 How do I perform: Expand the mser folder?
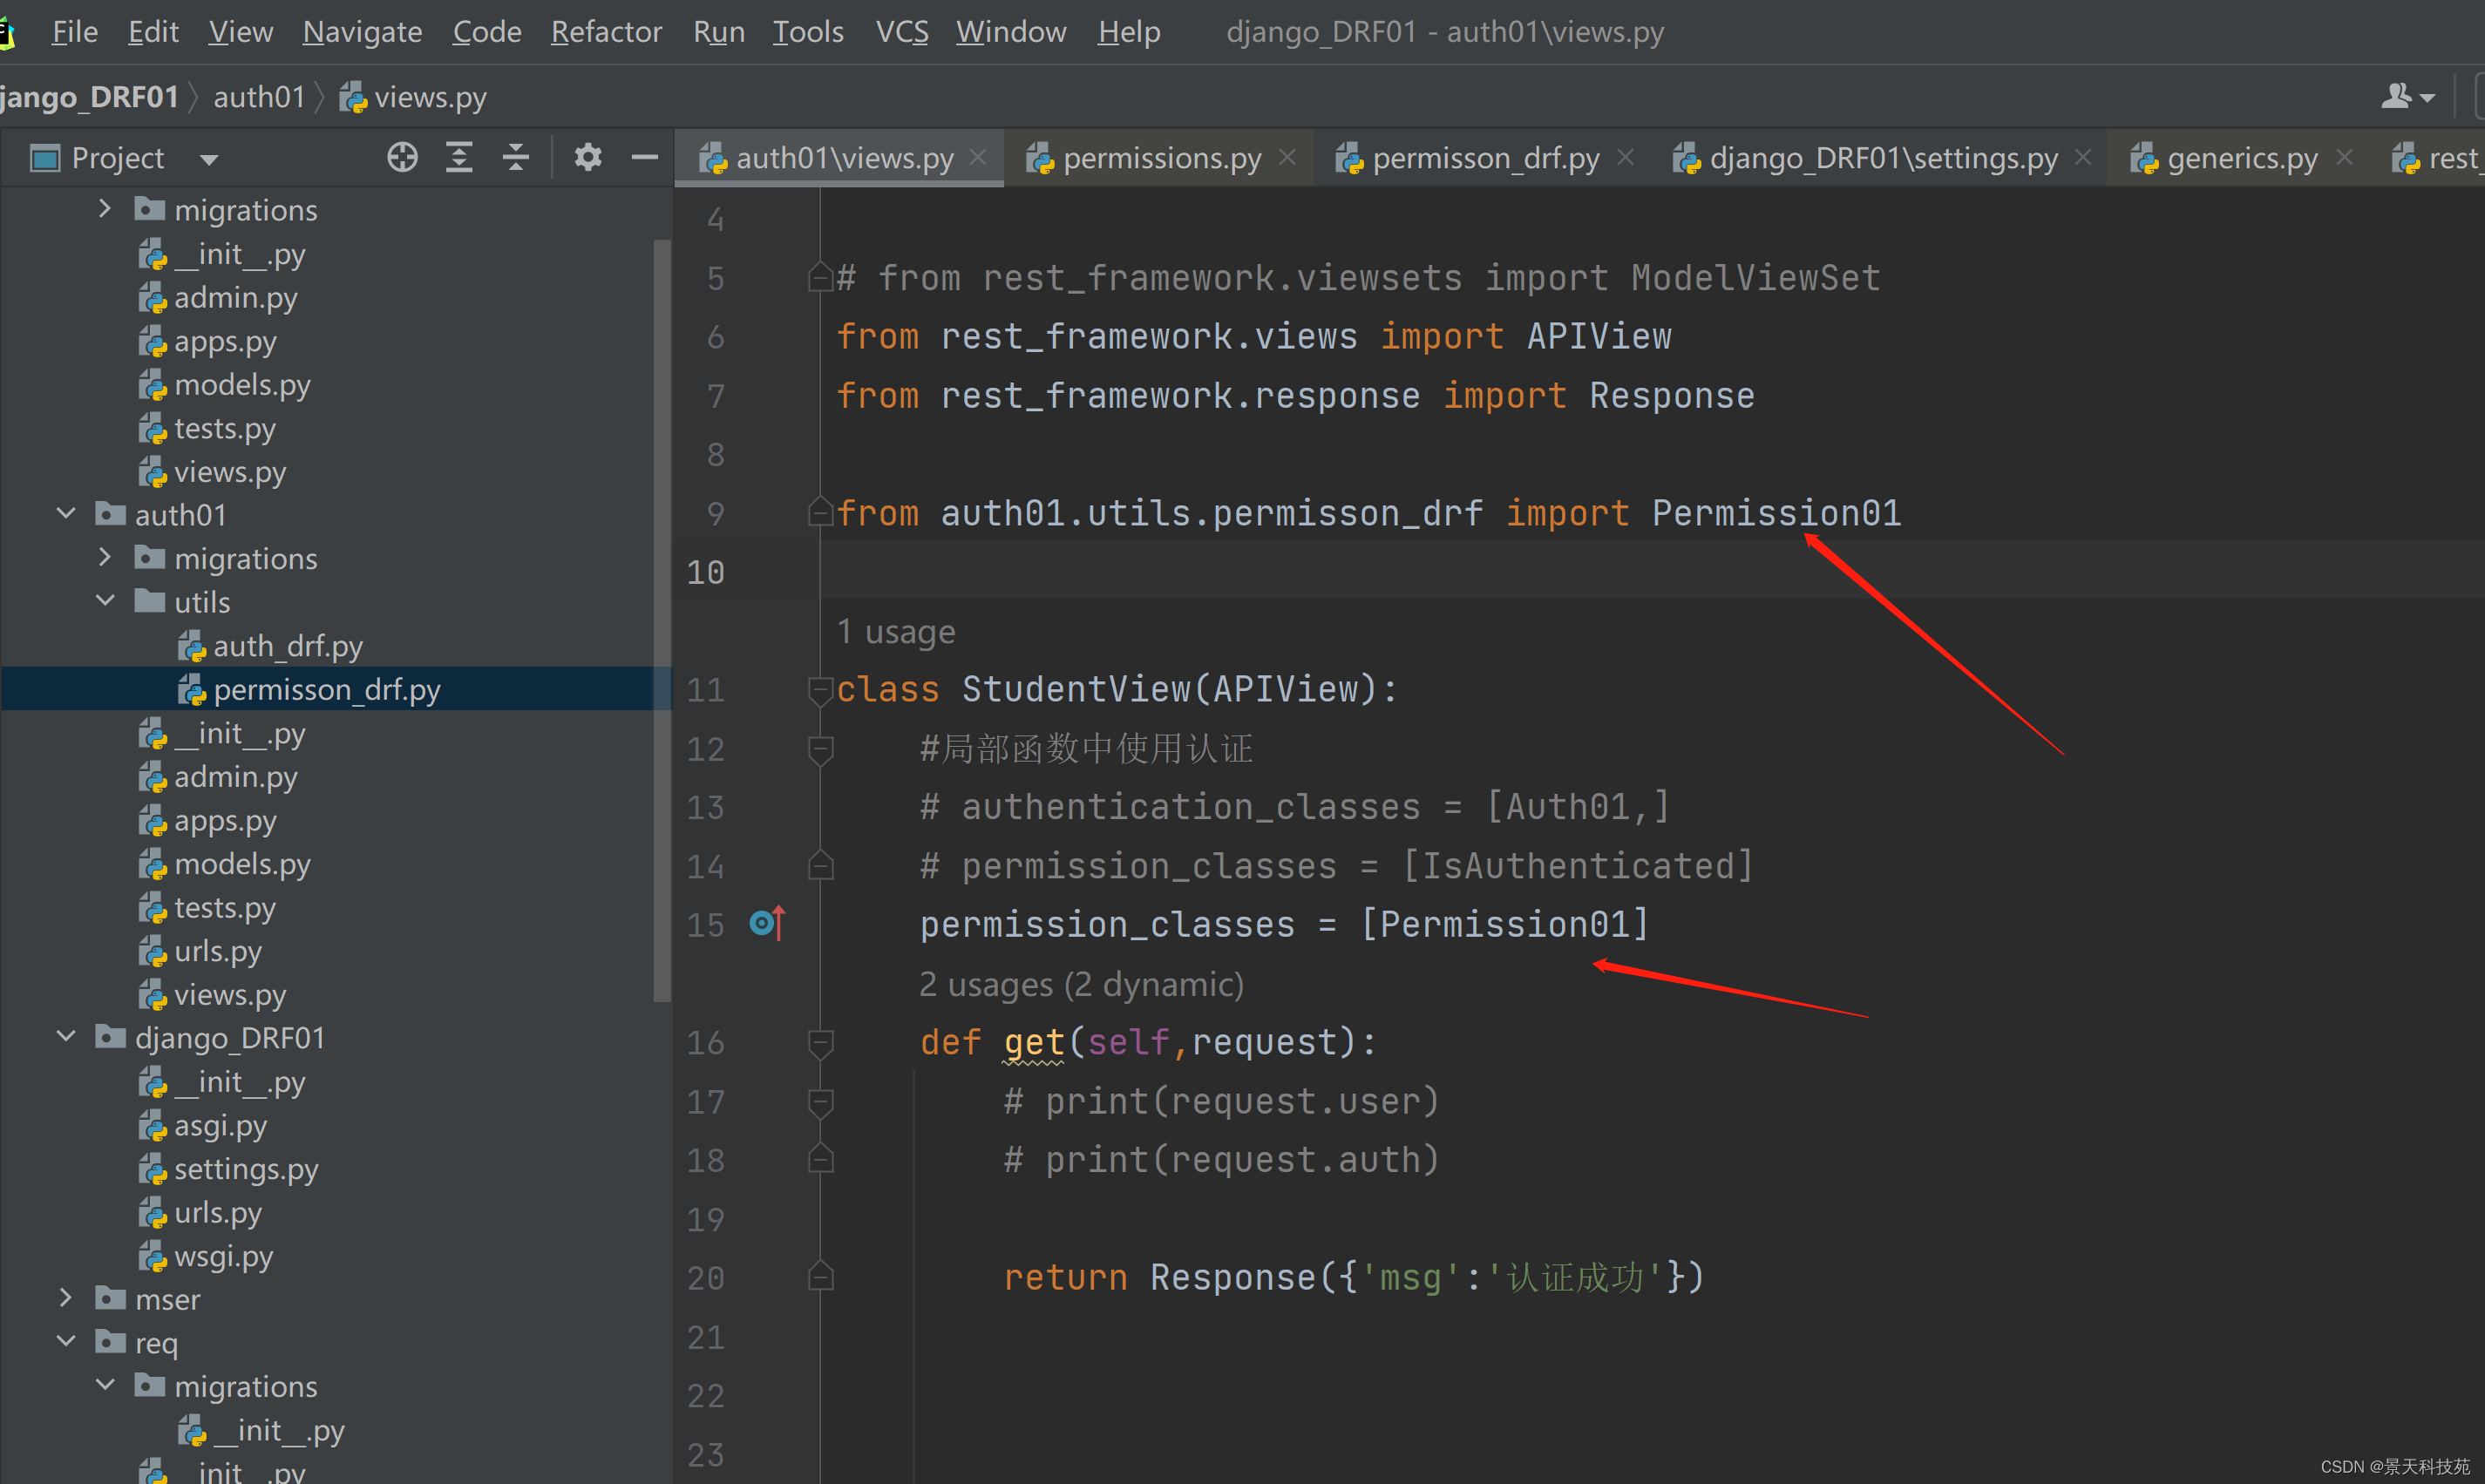(66, 1298)
